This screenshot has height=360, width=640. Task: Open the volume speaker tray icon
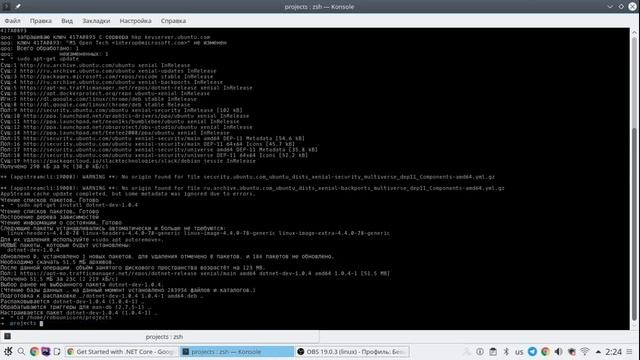coord(558,351)
